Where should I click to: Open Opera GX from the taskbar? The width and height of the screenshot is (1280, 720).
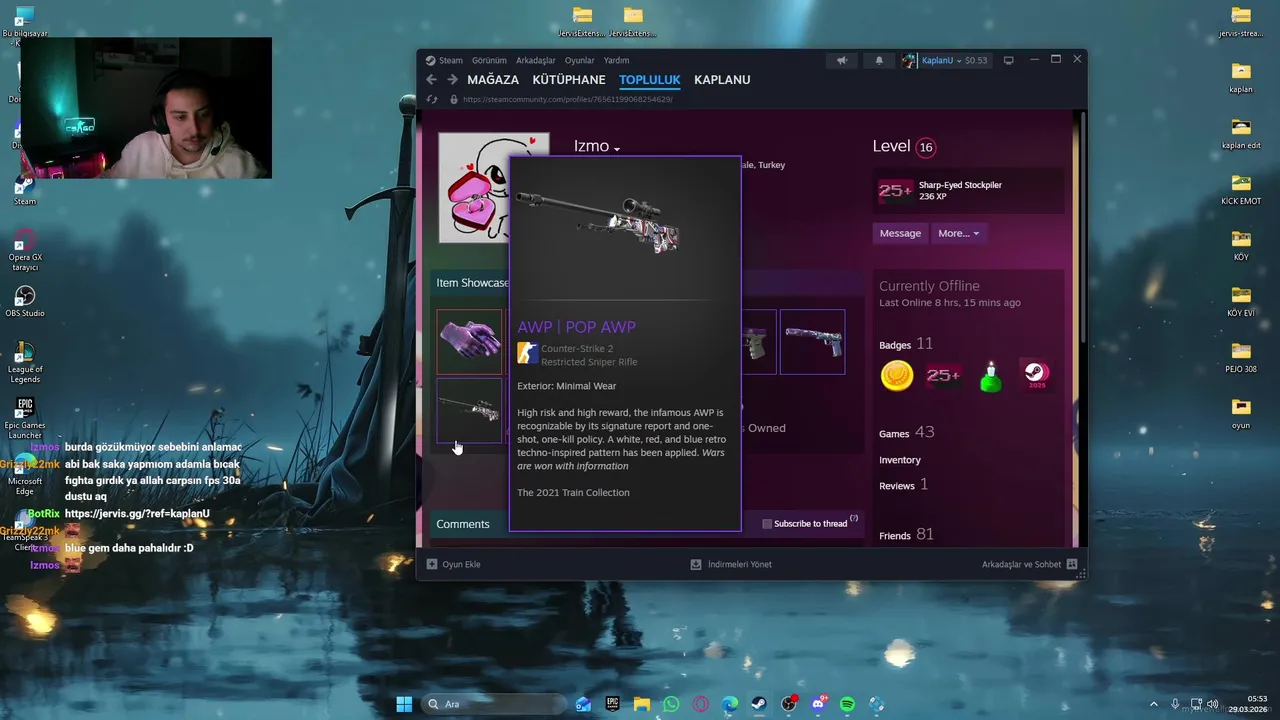tap(701, 704)
